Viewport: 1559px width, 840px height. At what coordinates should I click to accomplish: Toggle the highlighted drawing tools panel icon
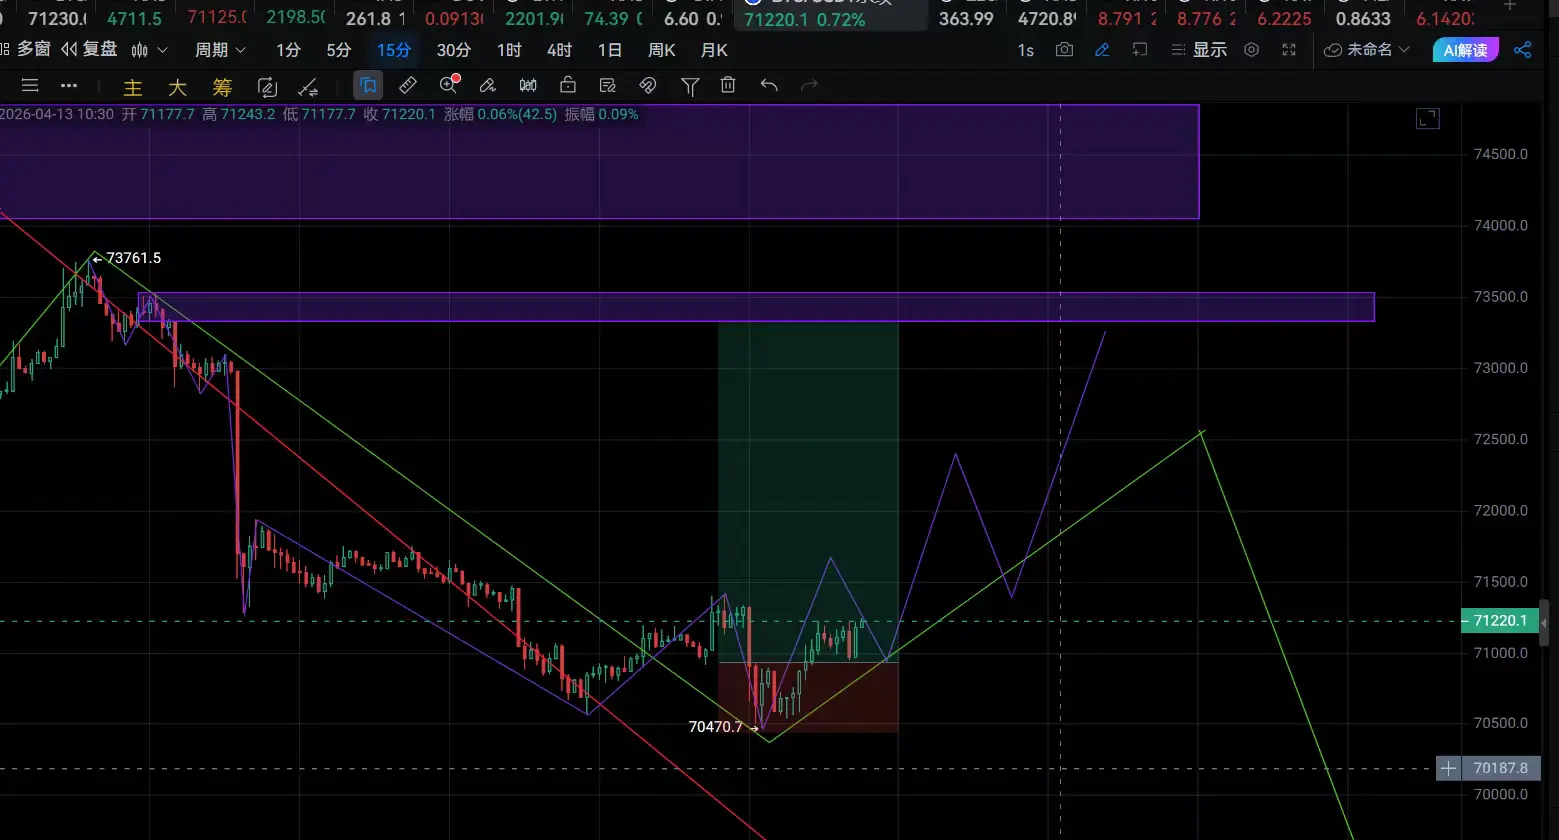click(368, 86)
